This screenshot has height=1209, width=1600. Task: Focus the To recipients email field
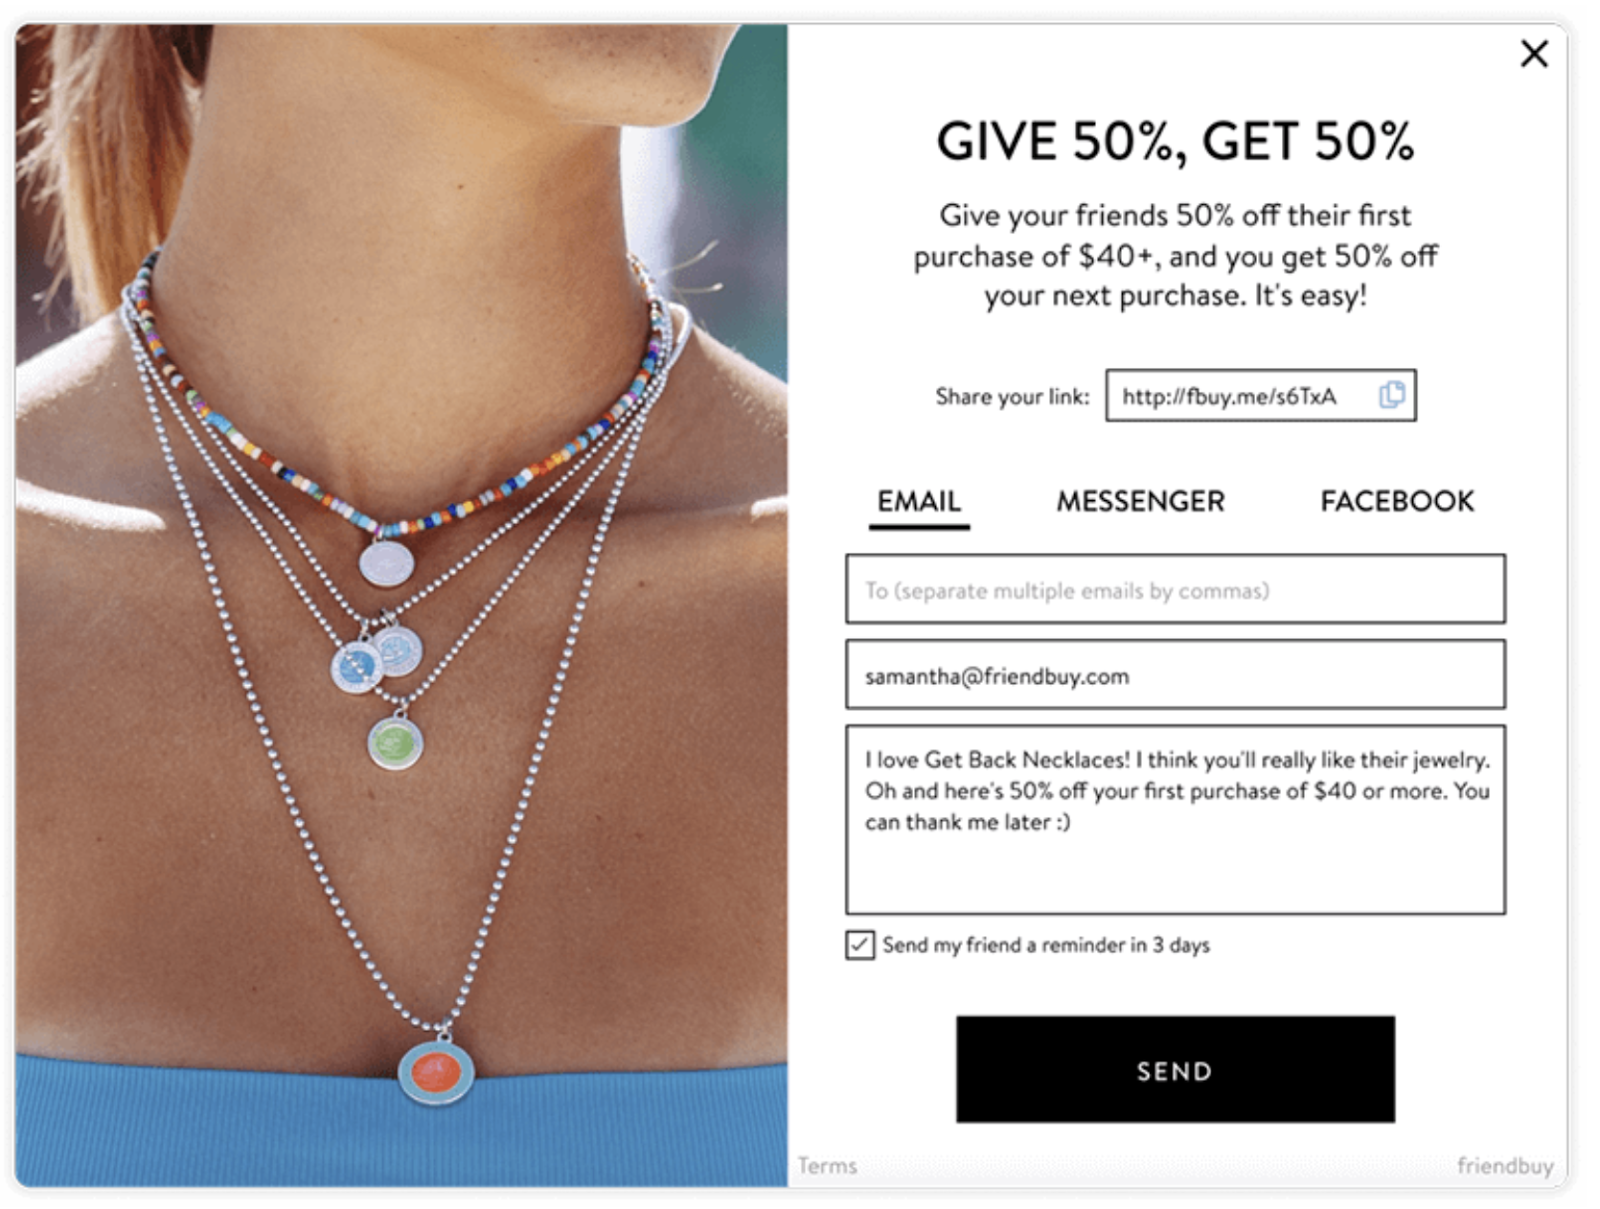point(1175,590)
